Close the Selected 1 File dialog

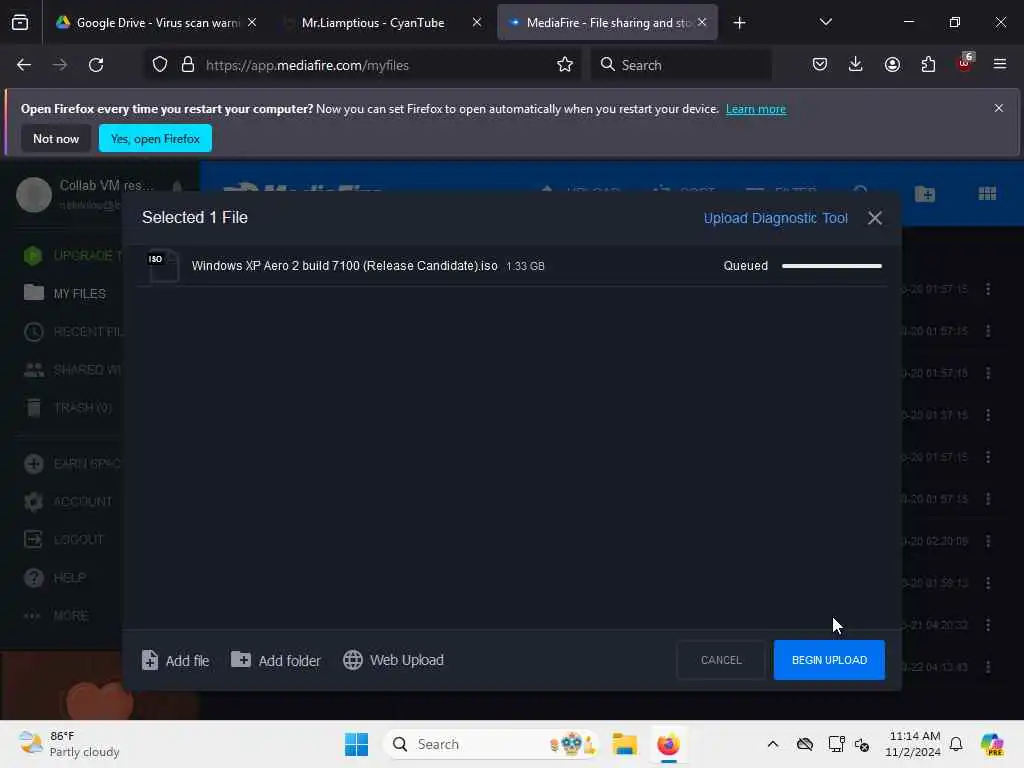click(874, 218)
